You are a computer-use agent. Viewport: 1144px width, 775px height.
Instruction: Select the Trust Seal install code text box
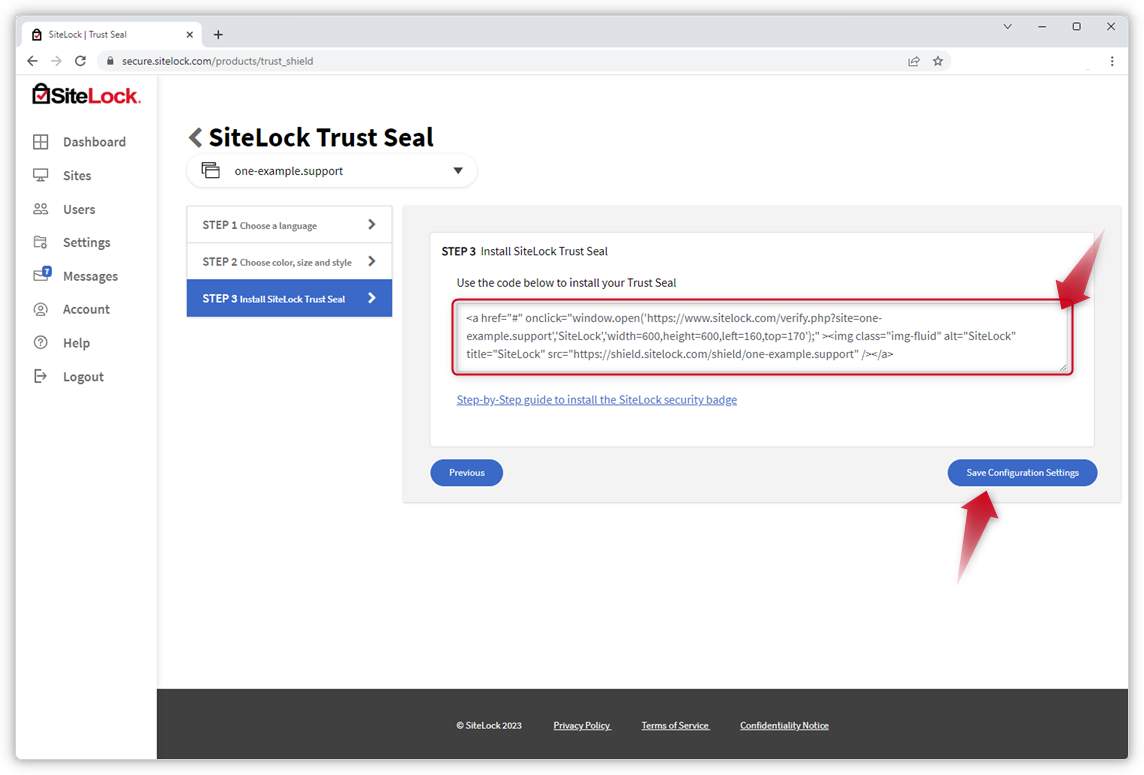[762, 336]
